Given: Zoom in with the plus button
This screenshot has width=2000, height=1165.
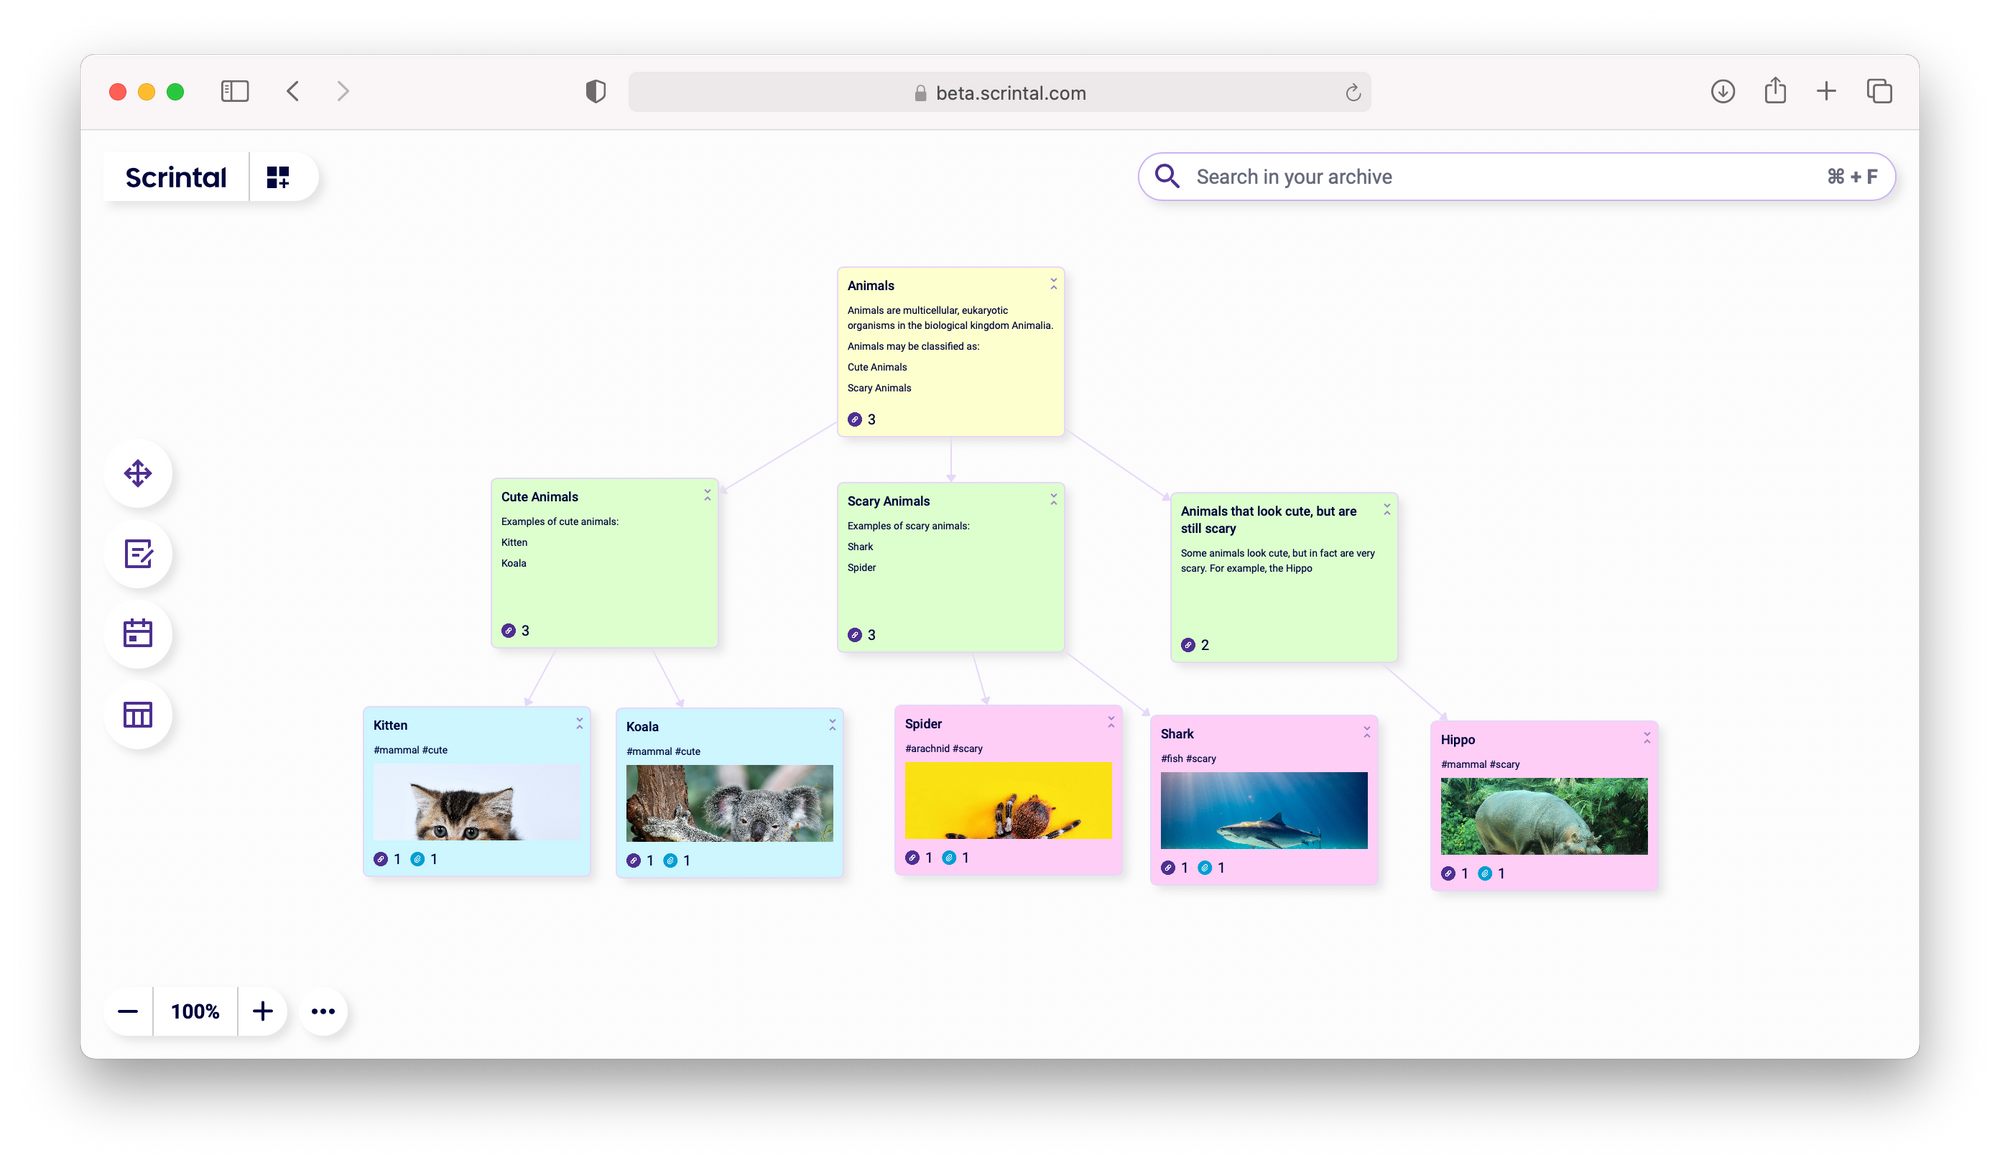Looking at the screenshot, I should coord(263,1012).
